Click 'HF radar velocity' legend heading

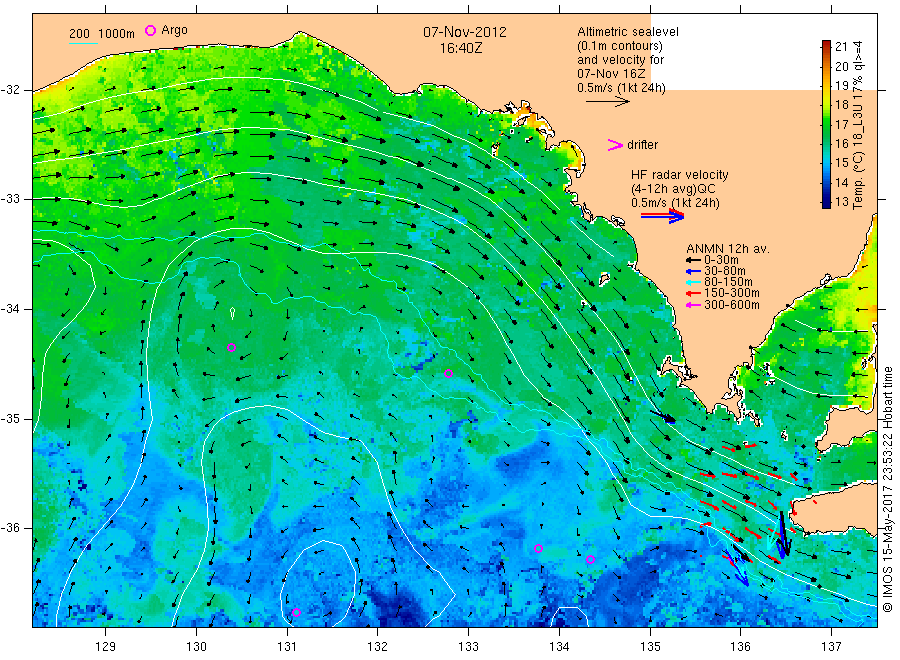pos(680,174)
